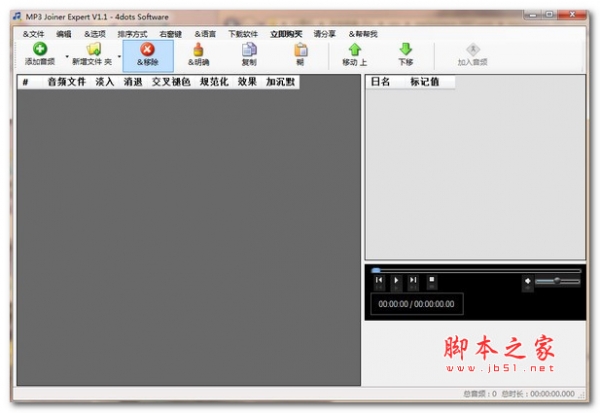The height and width of the screenshot is (413, 600).
Task: Click the total duration 00:00:00.000 in status bar
Action: [x=538, y=394]
